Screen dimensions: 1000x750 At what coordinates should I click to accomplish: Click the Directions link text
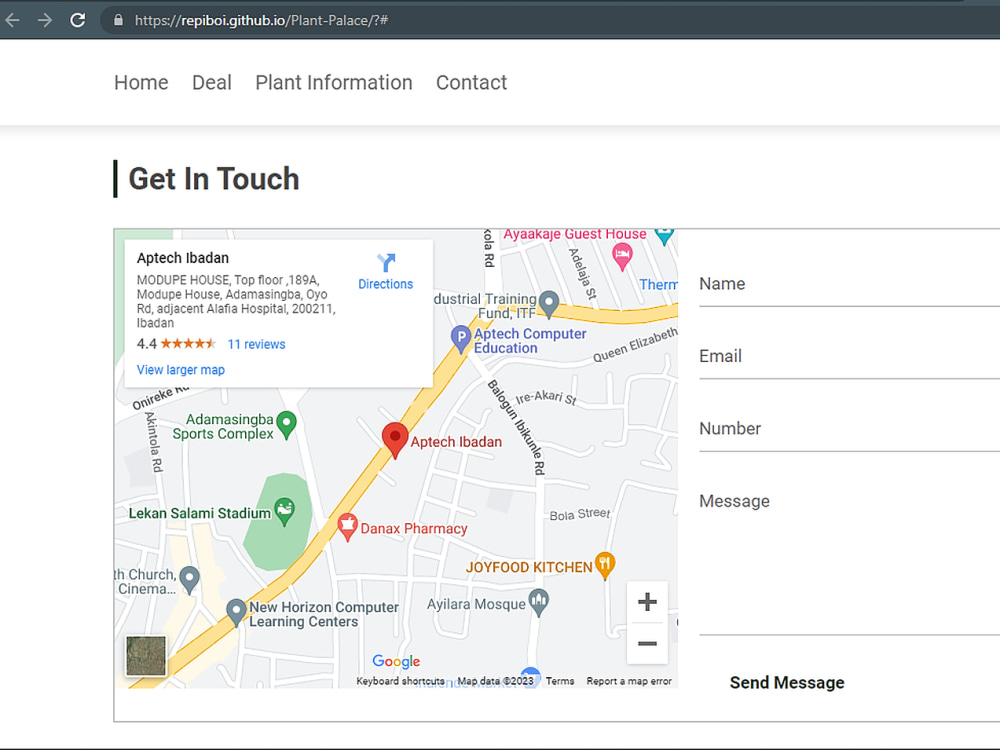tap(385, 284)
